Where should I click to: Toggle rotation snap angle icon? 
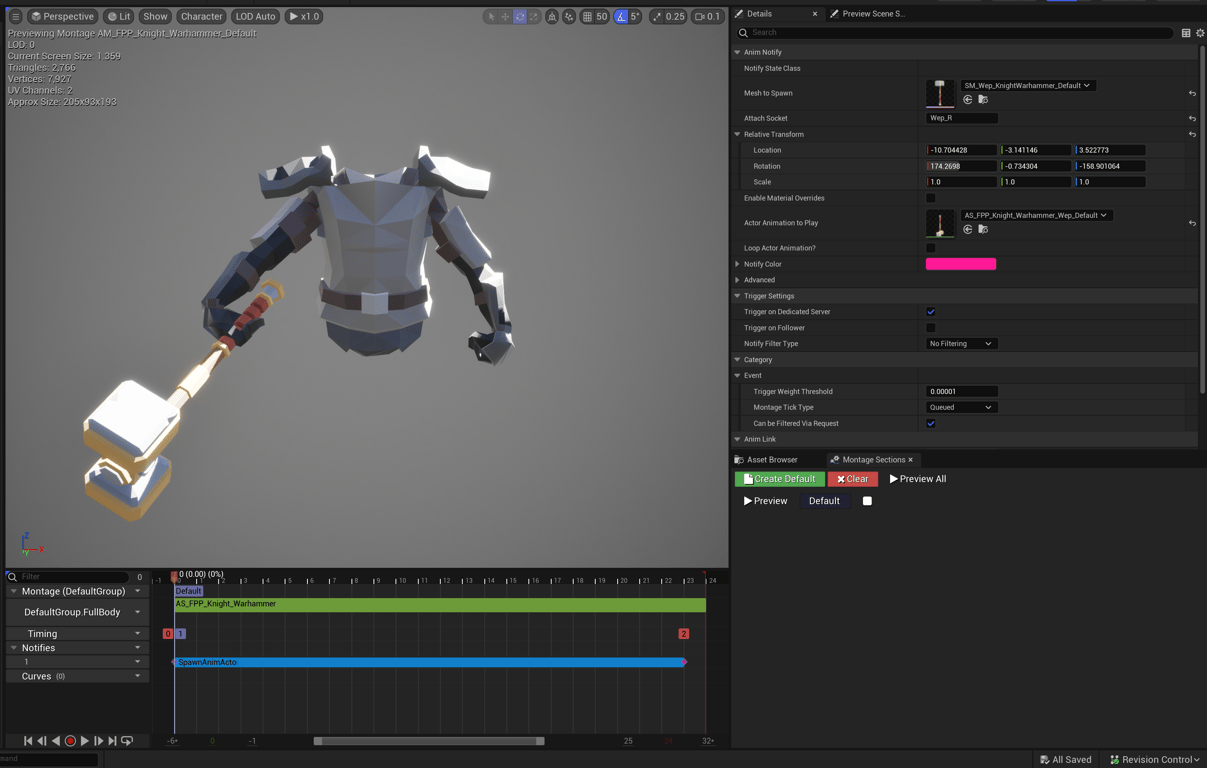621,16
